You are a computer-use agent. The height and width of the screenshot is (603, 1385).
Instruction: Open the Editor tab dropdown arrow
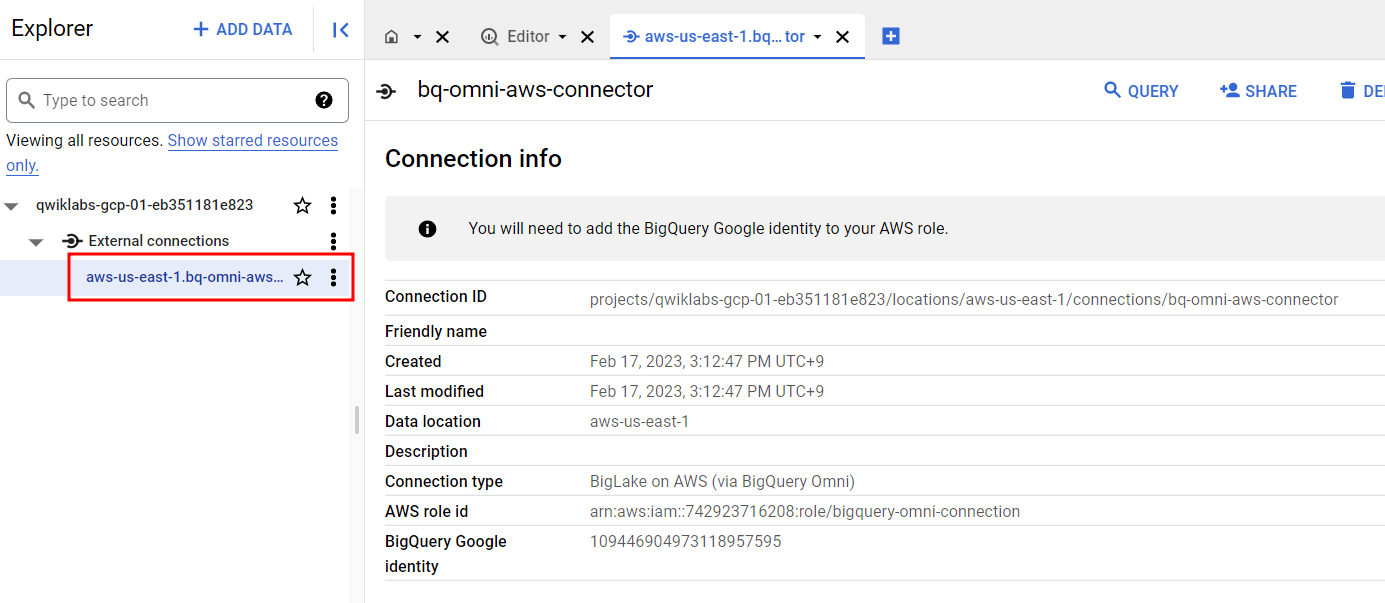tap(562, 37)
